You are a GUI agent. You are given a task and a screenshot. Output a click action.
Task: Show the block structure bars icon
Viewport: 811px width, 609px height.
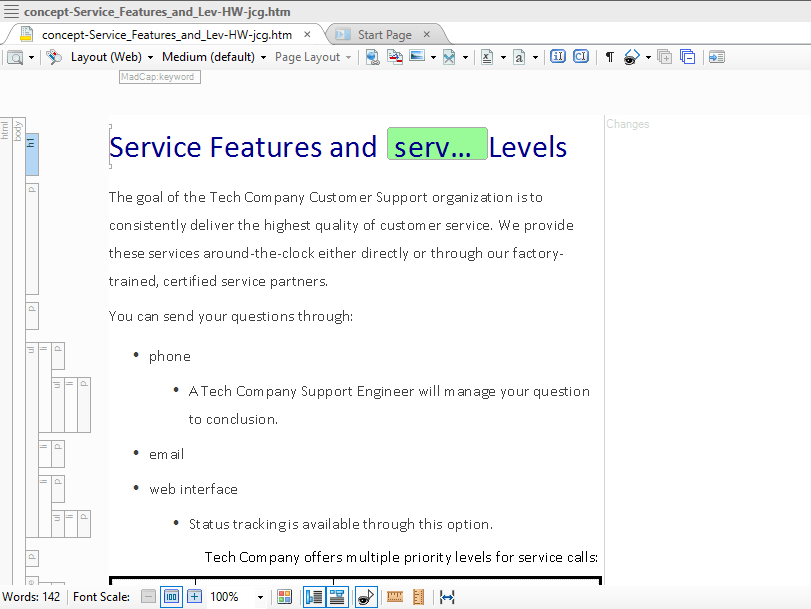[314, 597]
